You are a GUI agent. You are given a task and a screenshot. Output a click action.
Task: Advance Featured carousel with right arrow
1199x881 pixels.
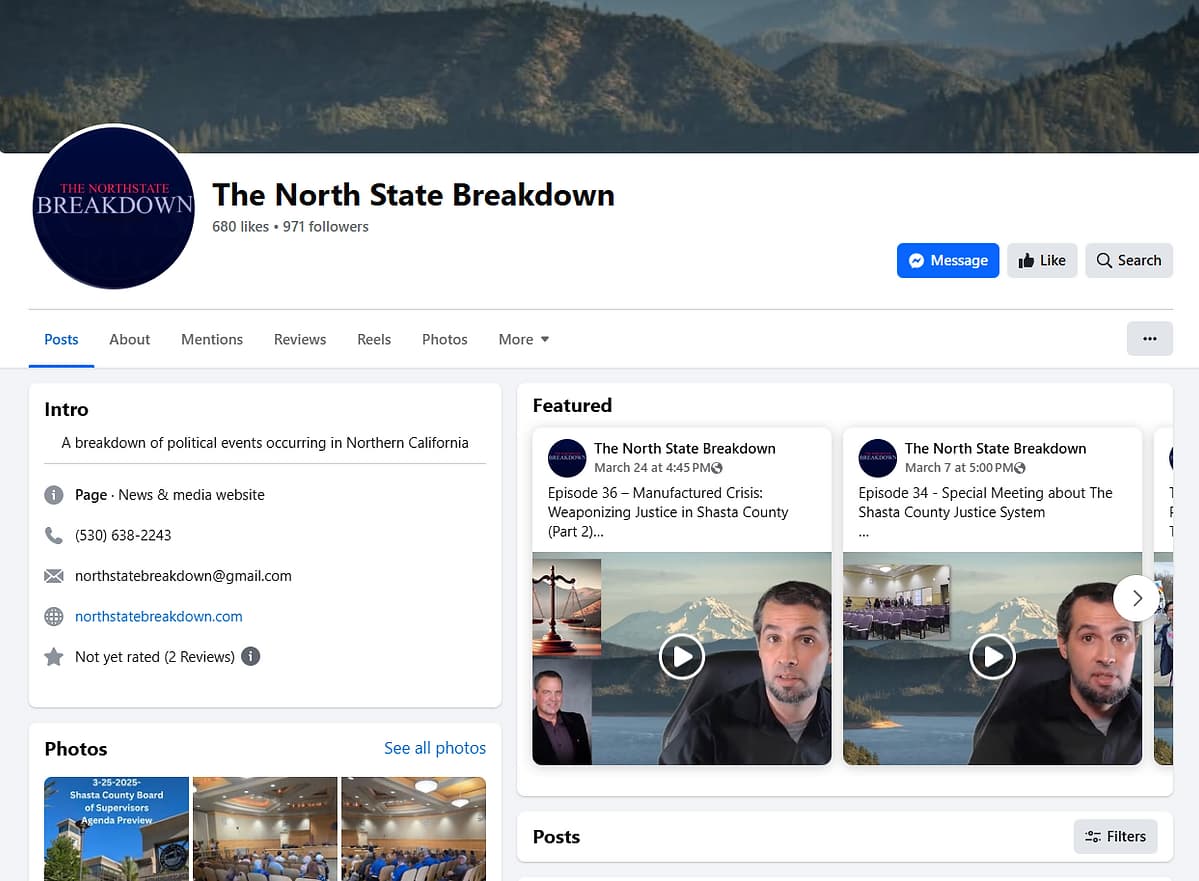(1136, 598)
